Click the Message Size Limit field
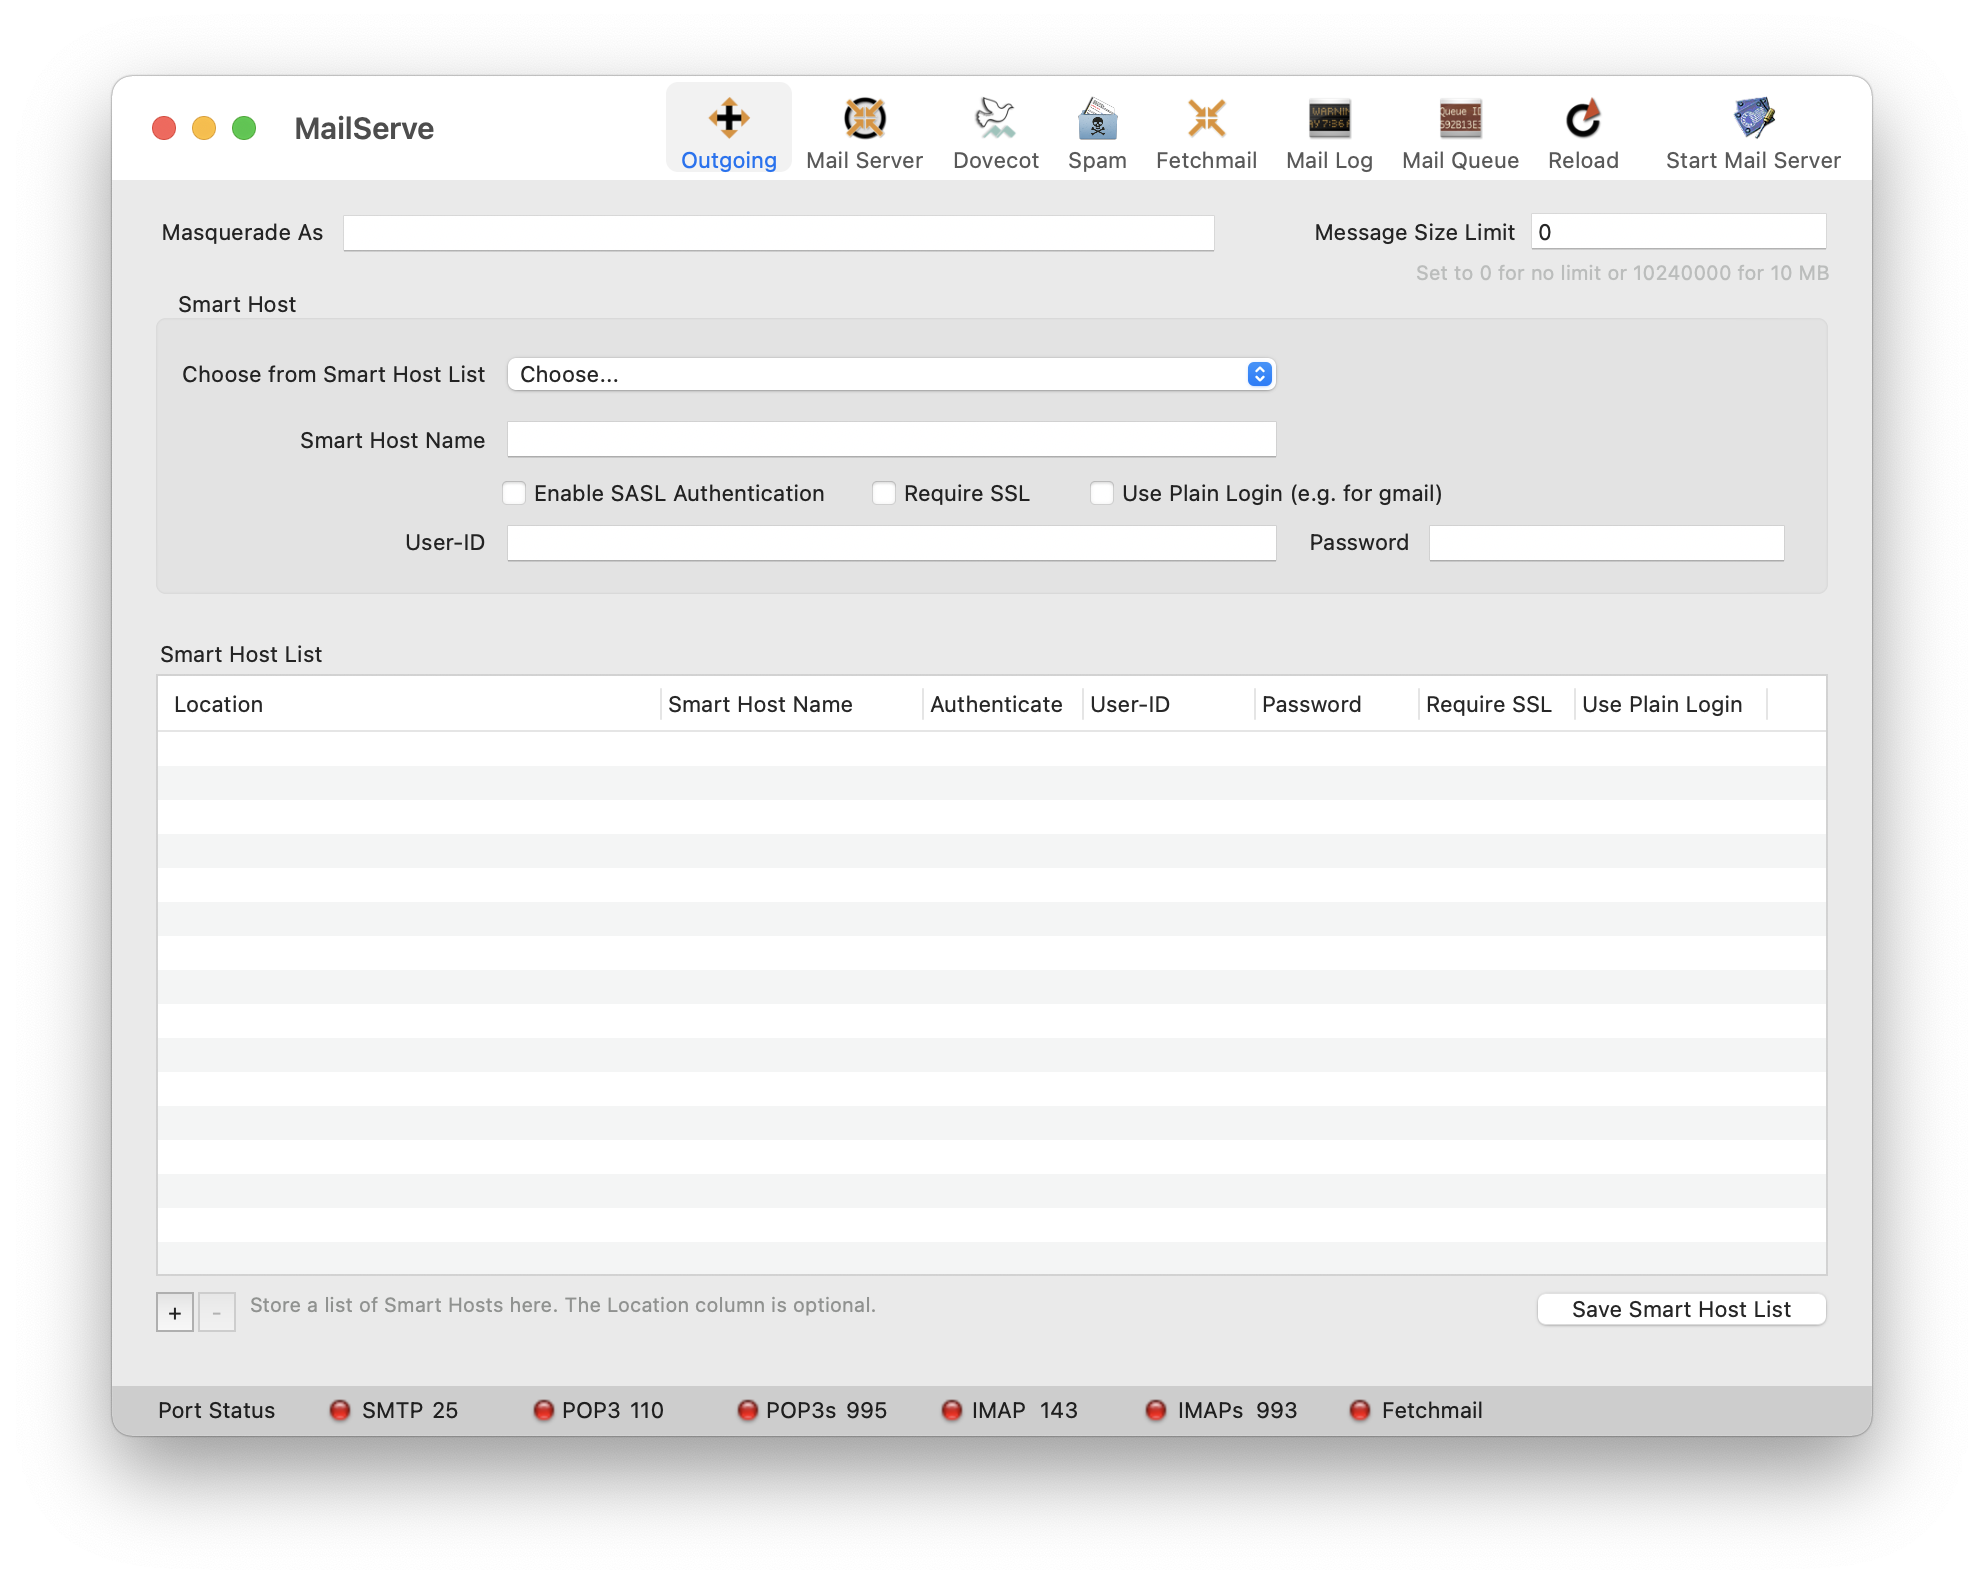Image resolution: width=1984 pixels, height=1584 pixels. coord(1677,232)
